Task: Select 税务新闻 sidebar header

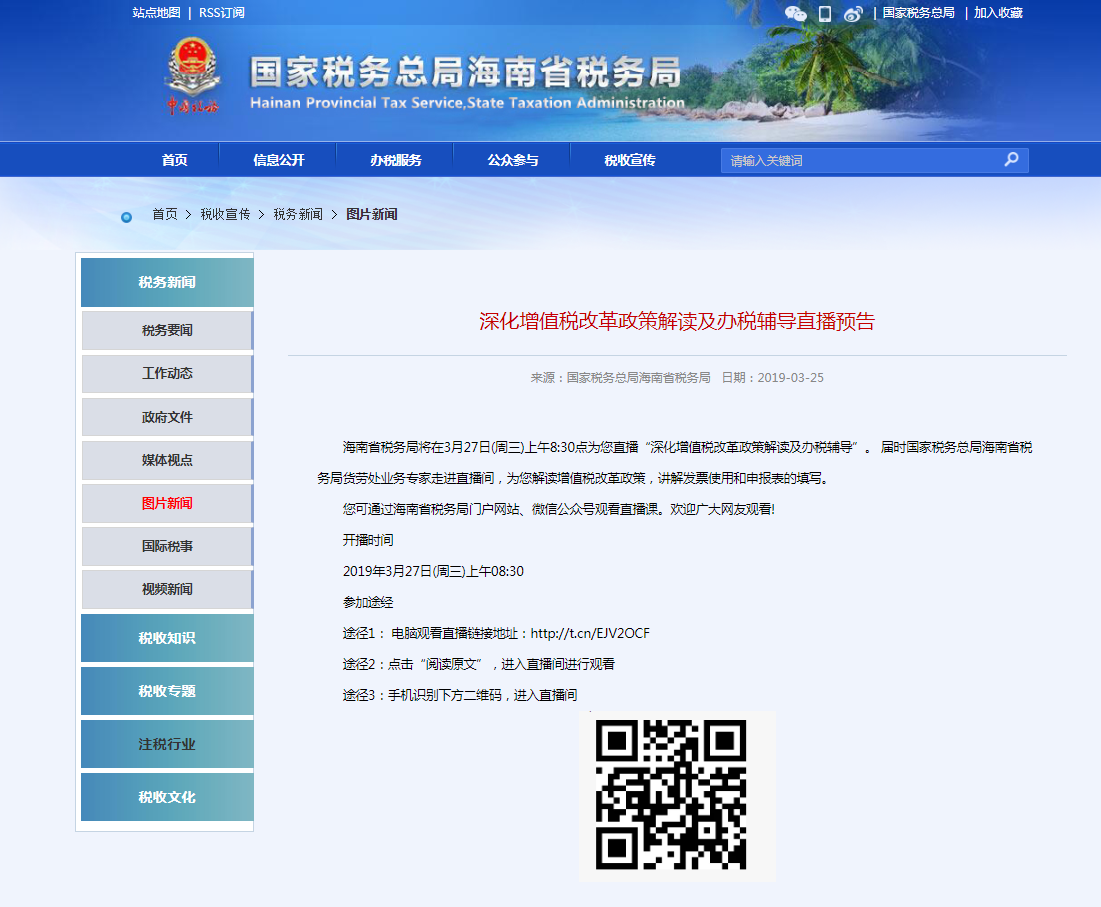Action: coord(167,282)
